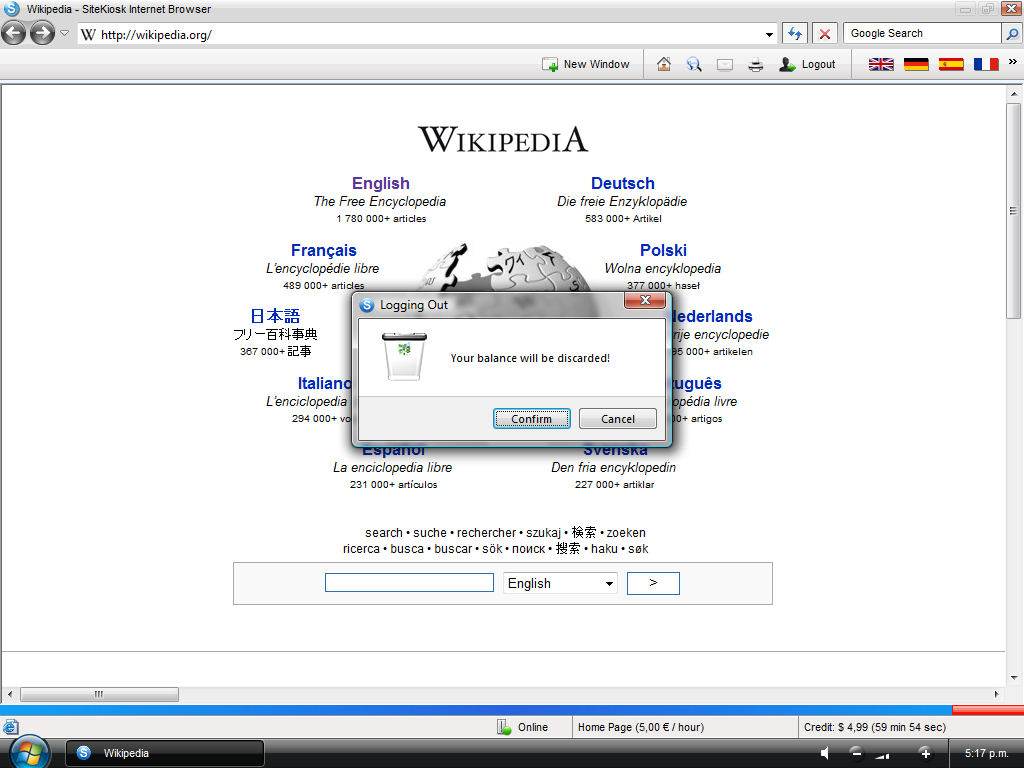Click the Wikipedia search text field

pos(409,583)
